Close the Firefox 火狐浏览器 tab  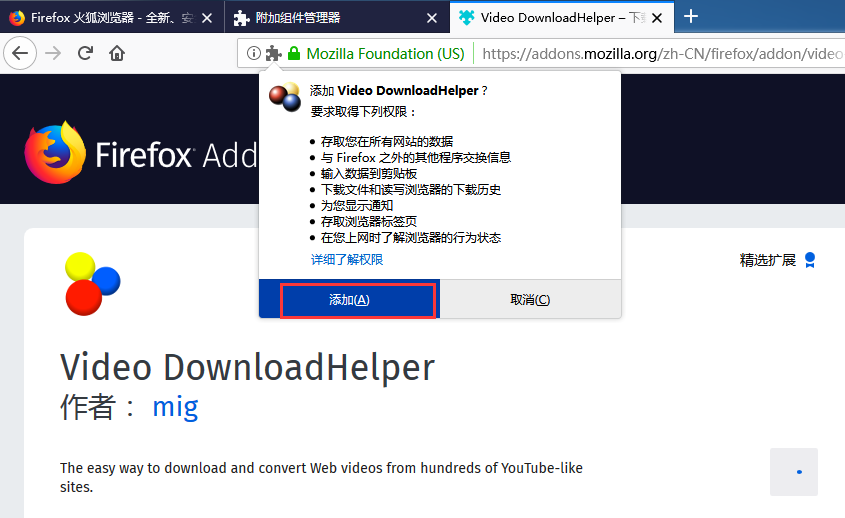[x=207, y=18]
